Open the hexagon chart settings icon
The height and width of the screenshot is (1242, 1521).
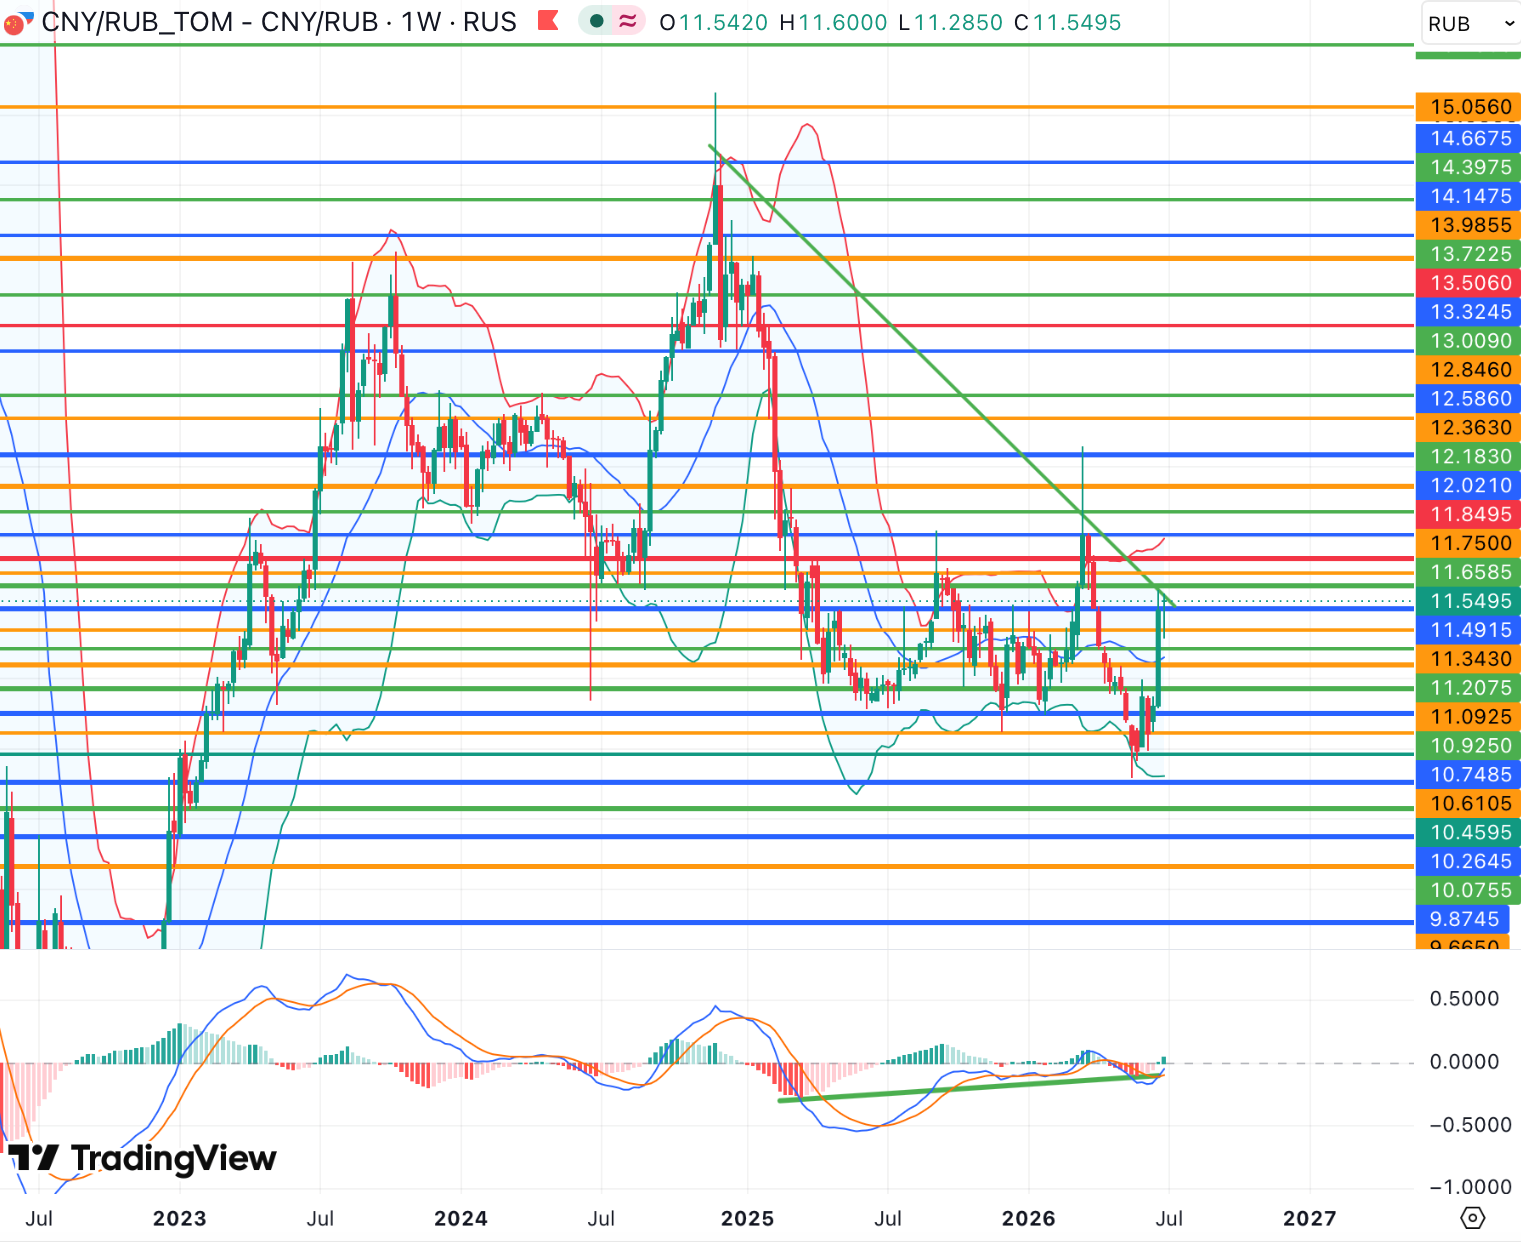point(1472,1218)
